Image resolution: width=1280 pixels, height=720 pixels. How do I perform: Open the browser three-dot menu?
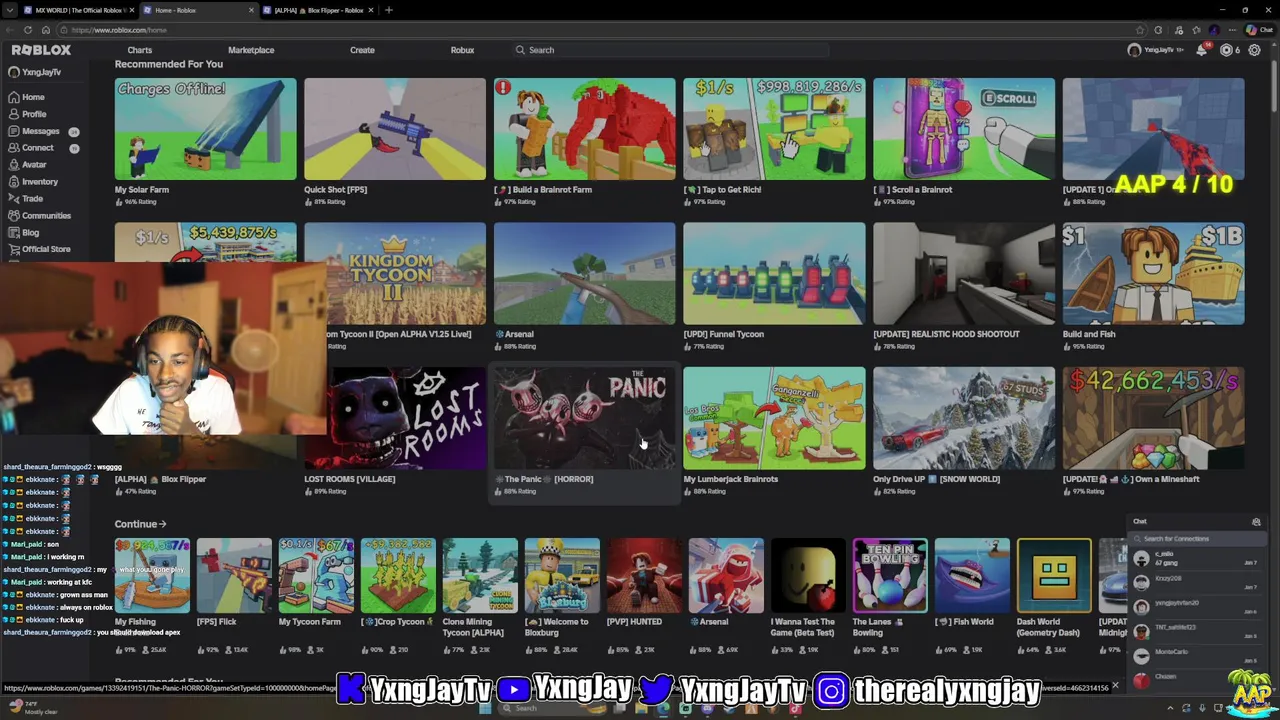1232,30
